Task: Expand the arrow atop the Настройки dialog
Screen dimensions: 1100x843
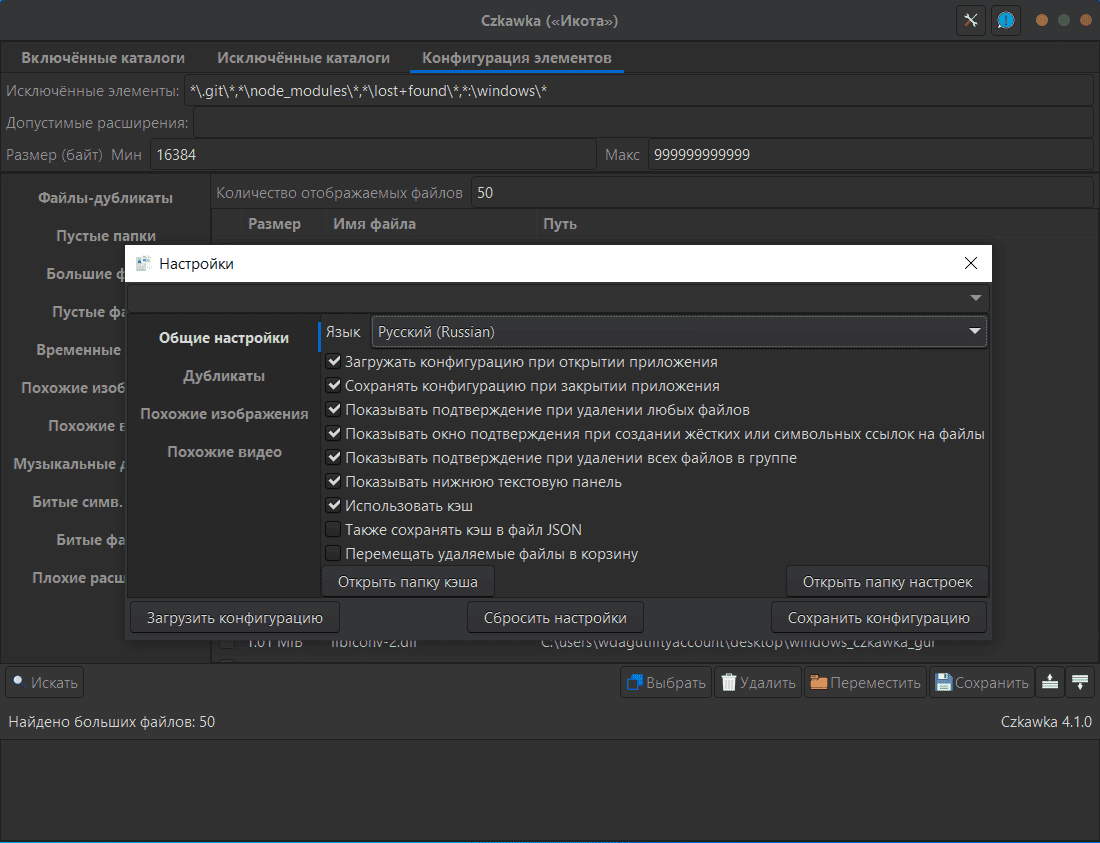Action: 975,299
